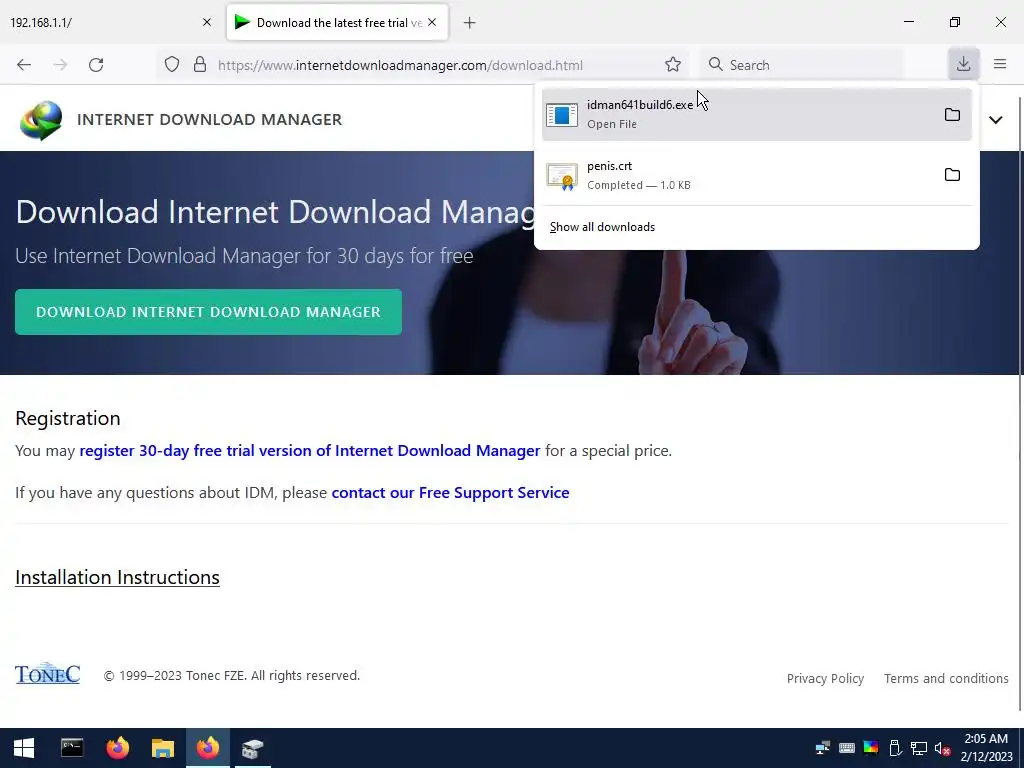Screen dimensions: 1024x768
Task: Bookmark this page with the star icon
Action: pyautogui.click(x=673, y=65)
